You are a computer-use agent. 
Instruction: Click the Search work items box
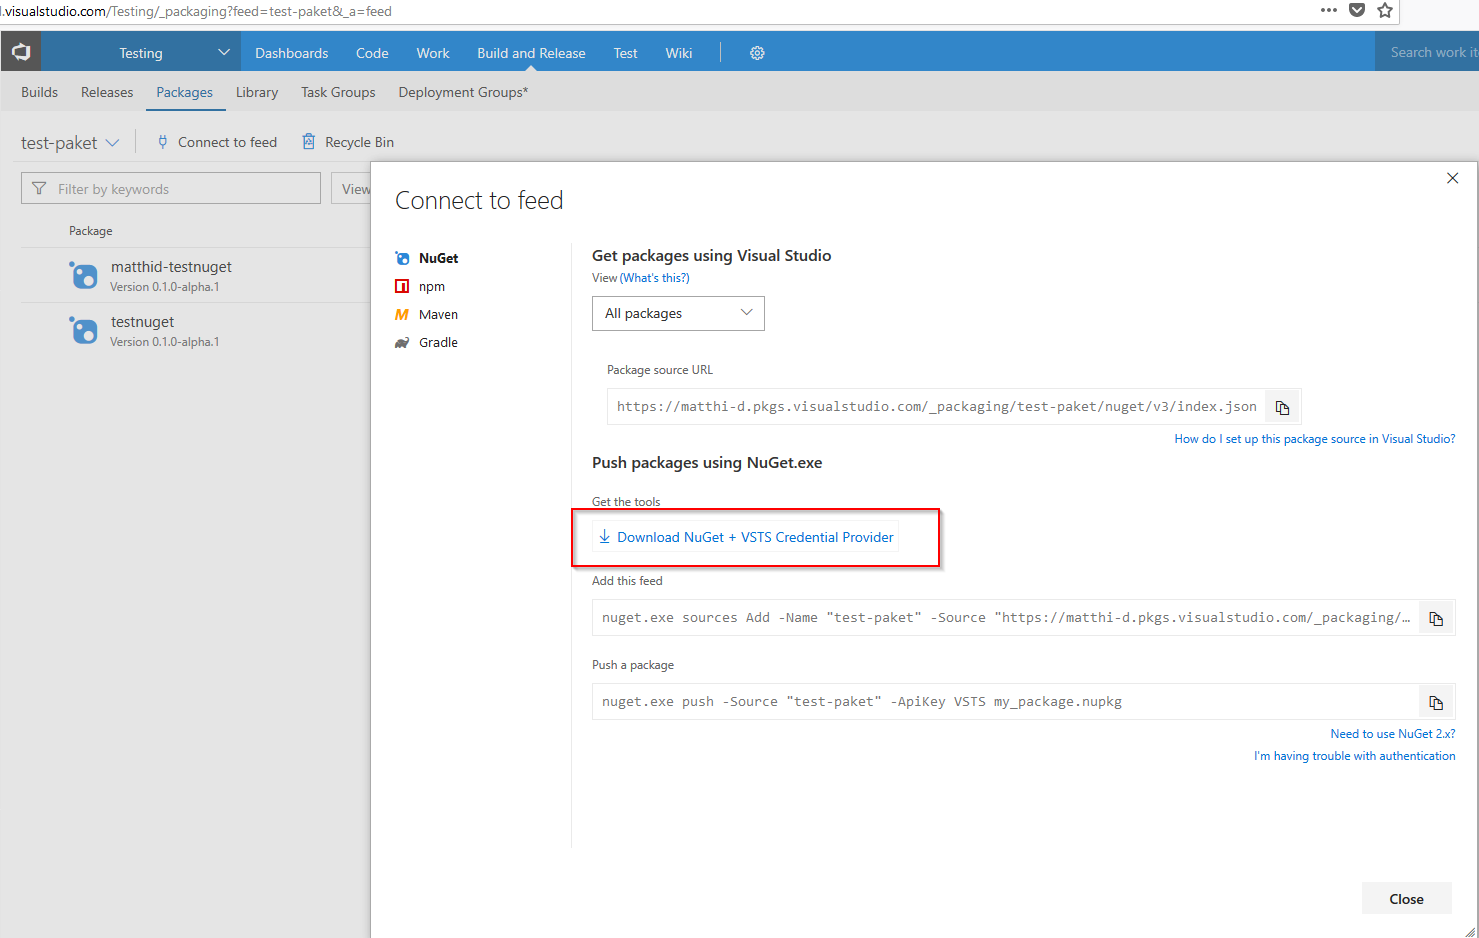point(1425,52)
